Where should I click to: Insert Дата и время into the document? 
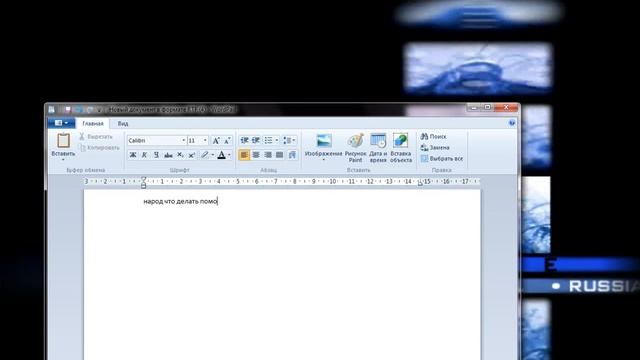click(378, 147)
